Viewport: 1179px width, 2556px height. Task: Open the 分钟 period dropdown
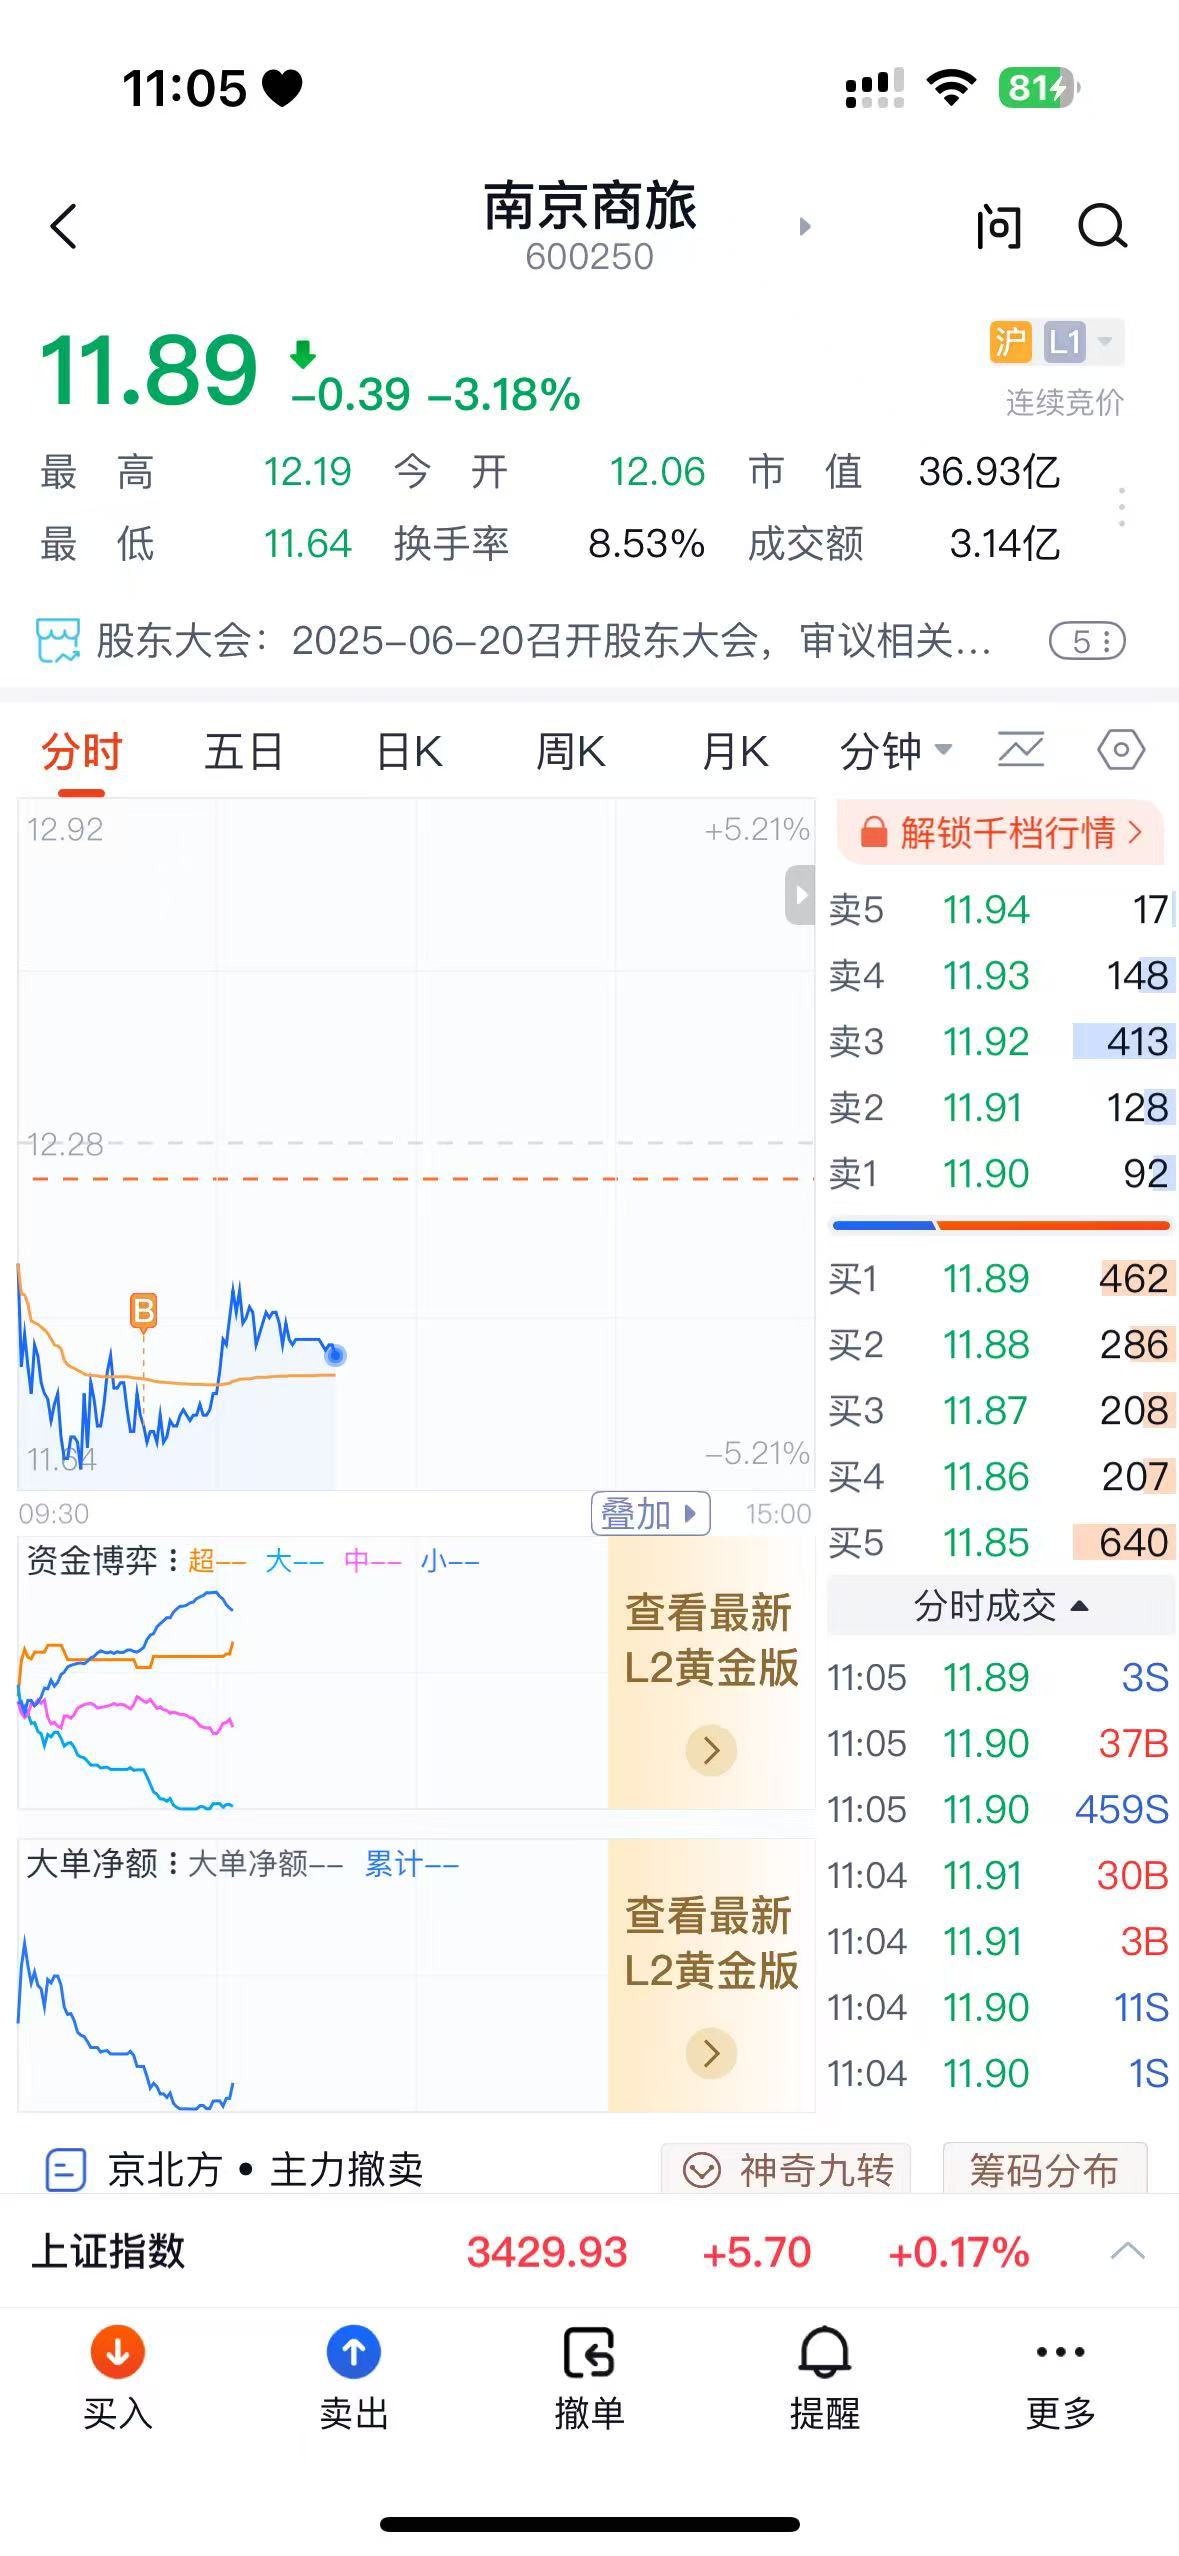[x=896, y=752]
